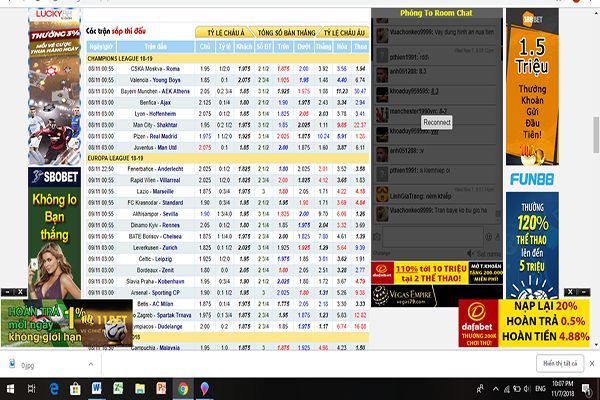The height and width of the screenshot is (400, 600).
Task: Open the emoji picker in the chat box
Action: [489, 237]
